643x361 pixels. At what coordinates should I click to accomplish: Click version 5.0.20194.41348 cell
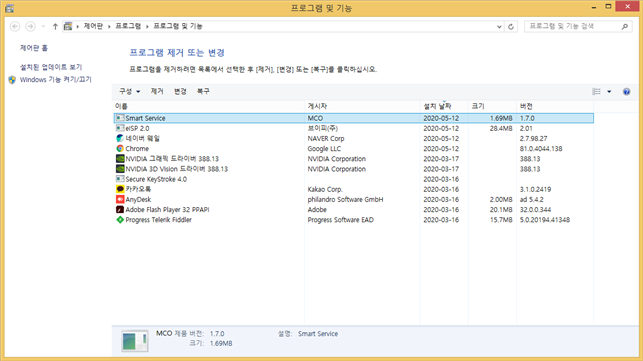[545, 220]
